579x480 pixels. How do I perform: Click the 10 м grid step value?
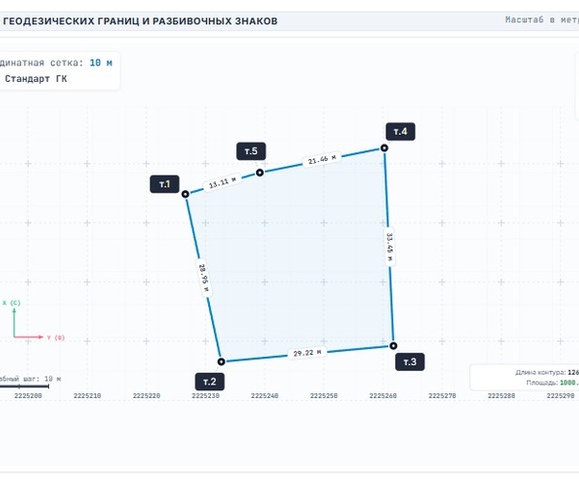pos(101,63)
